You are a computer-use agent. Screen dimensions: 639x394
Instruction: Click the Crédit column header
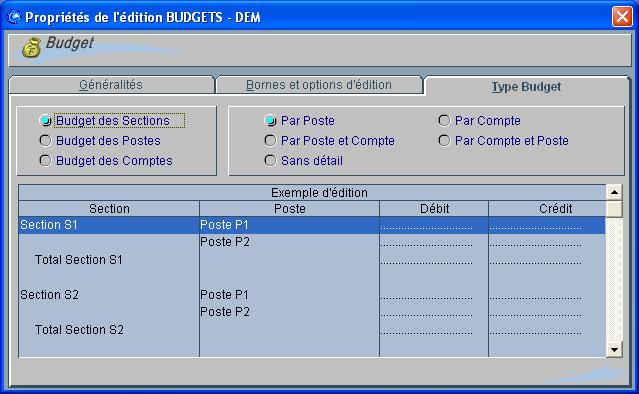click(547, 209)
